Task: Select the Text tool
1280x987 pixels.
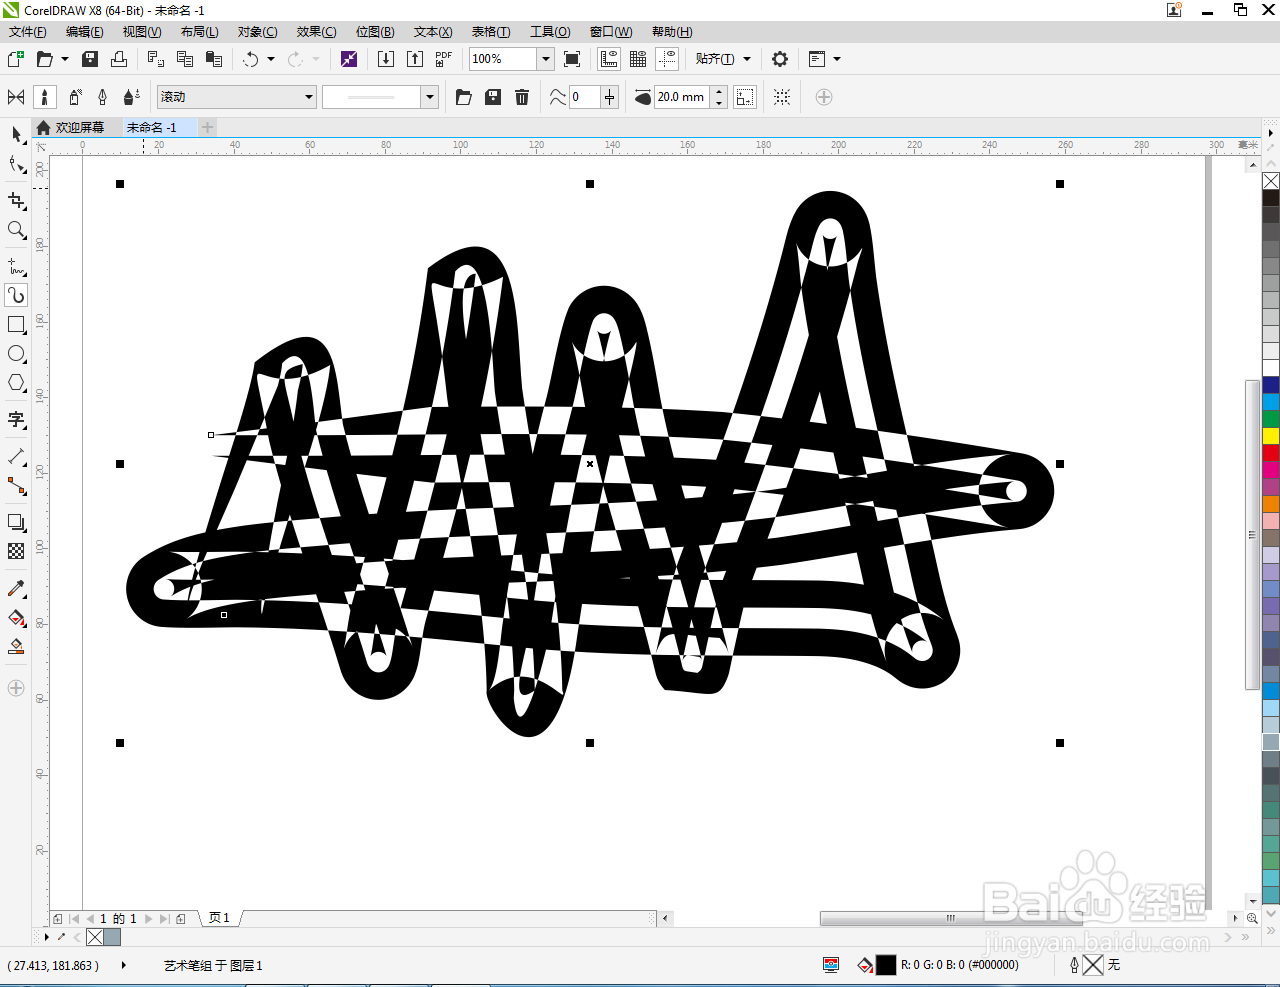Action: (x=16, y=419)
